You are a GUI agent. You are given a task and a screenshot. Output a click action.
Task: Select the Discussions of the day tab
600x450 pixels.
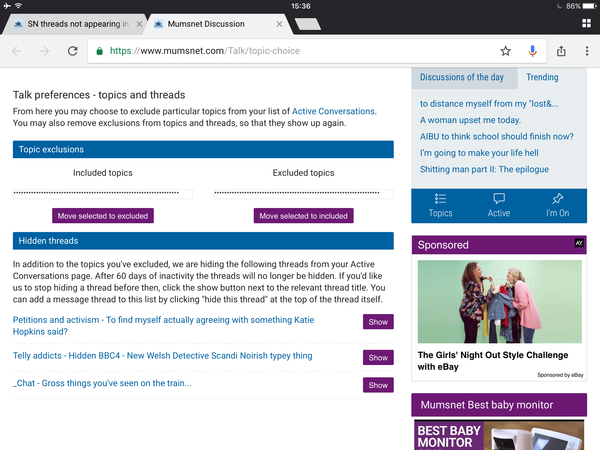click(x=464, y=77)
